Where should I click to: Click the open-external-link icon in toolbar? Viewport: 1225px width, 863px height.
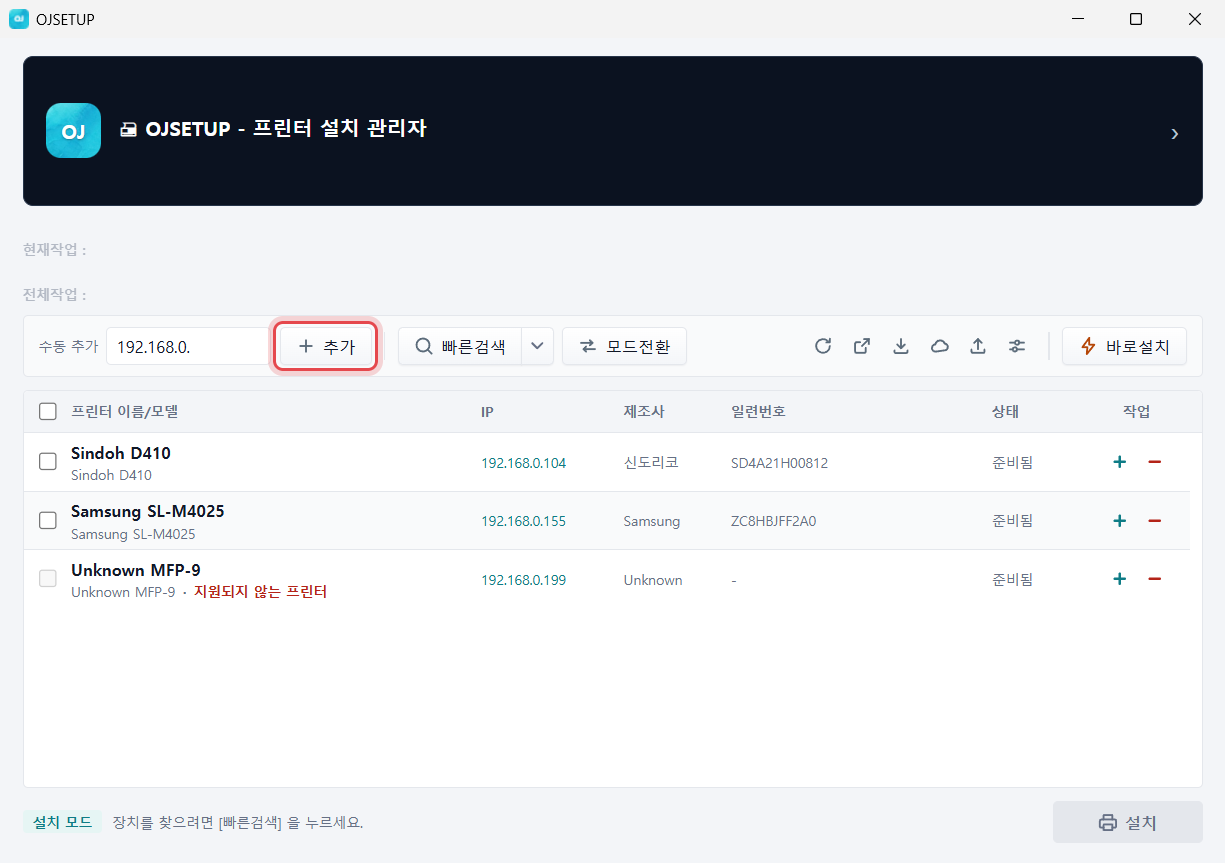862,346
